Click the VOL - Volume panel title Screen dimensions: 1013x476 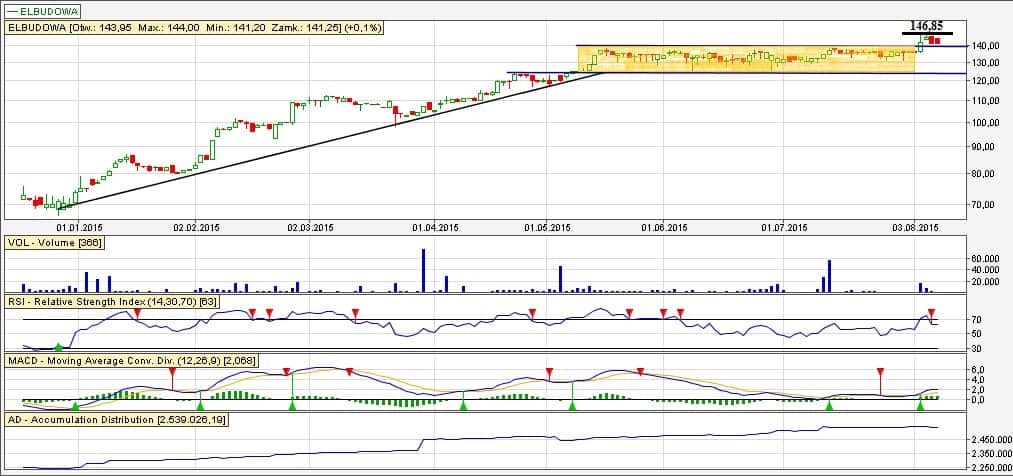(55, 242)
